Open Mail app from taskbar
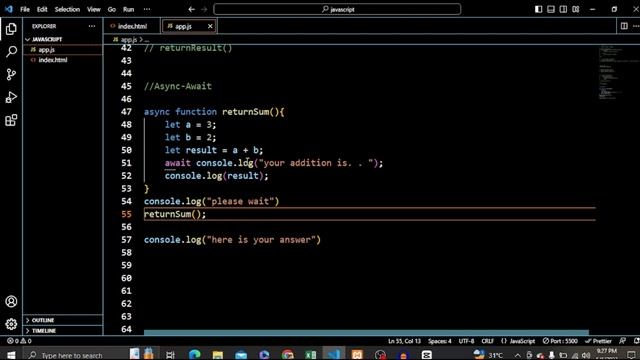The height and width of the screenshot is (360, 640). (x=241, y=355)
